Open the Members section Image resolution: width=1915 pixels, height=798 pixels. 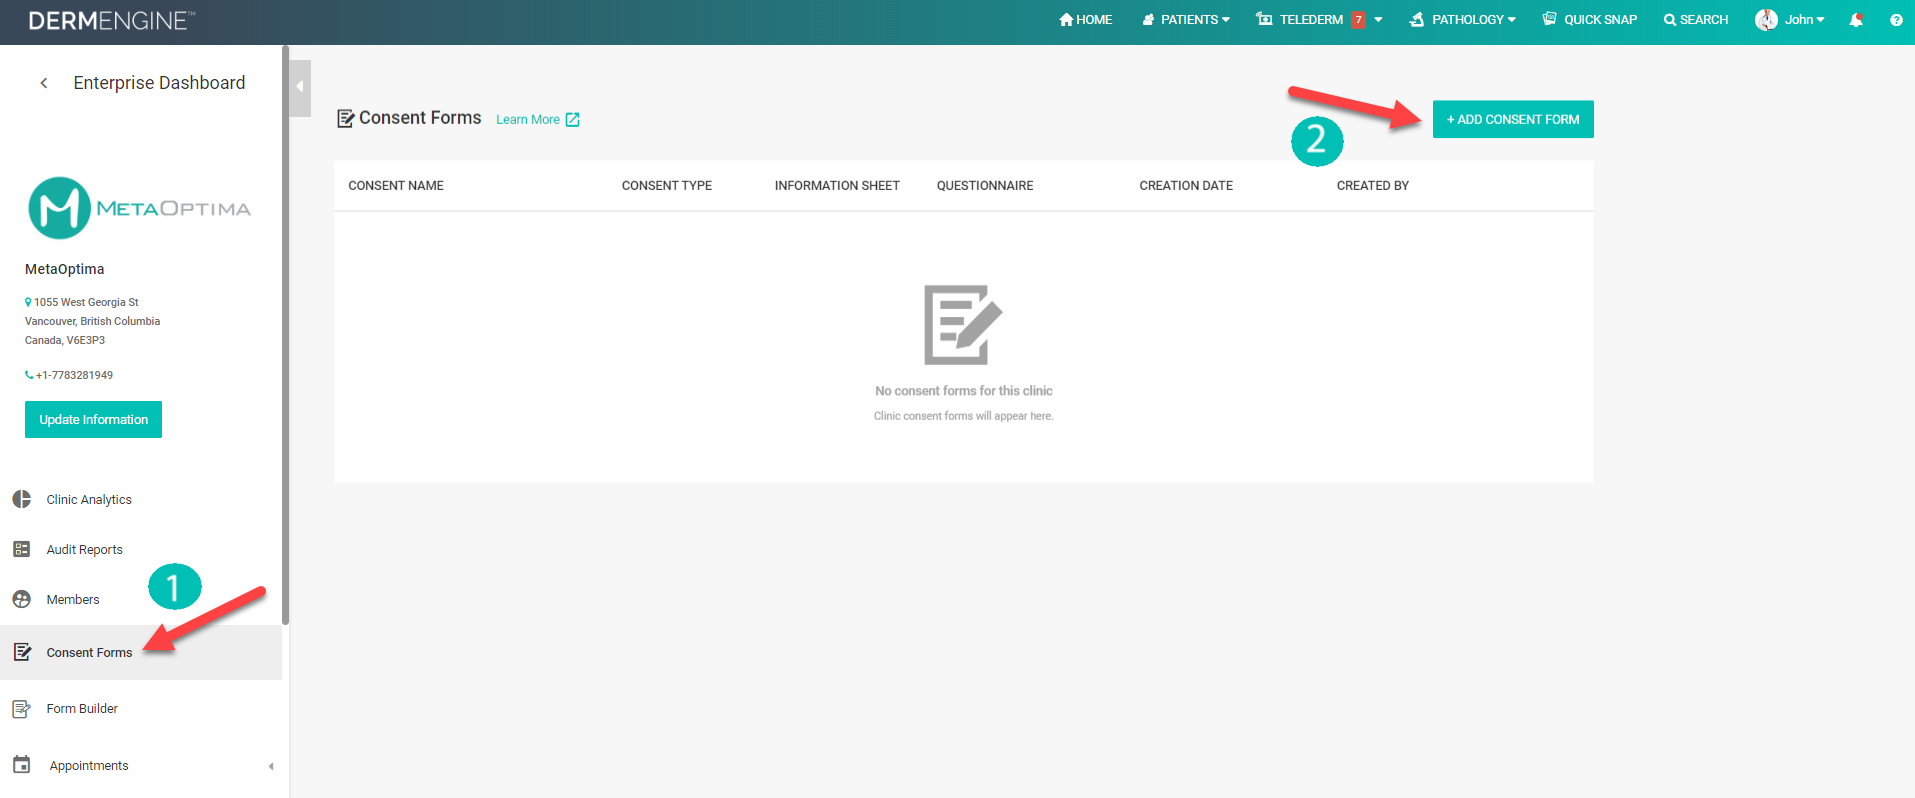[x=73, y=599]
